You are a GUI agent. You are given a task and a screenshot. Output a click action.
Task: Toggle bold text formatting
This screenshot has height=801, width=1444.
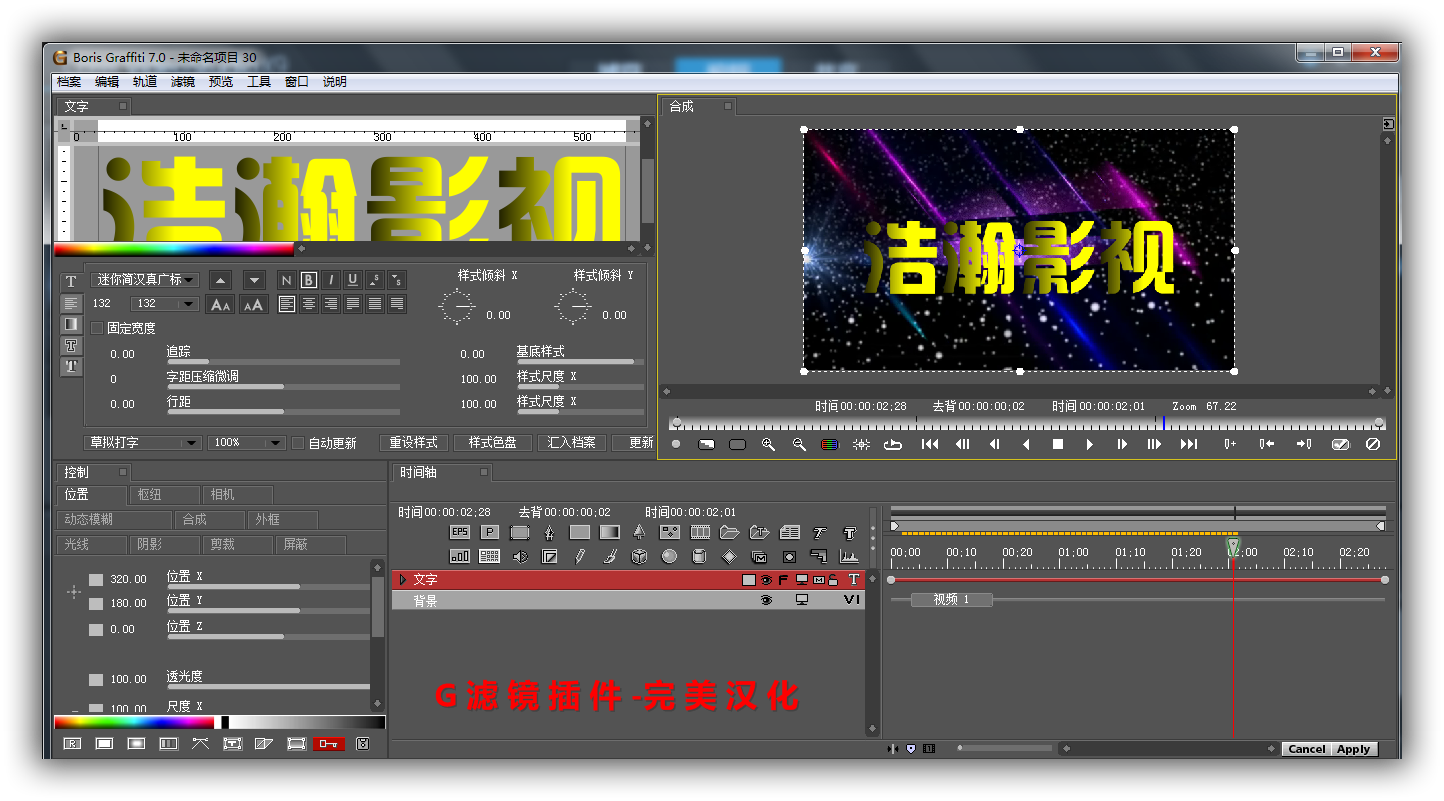tap(308, 280)
